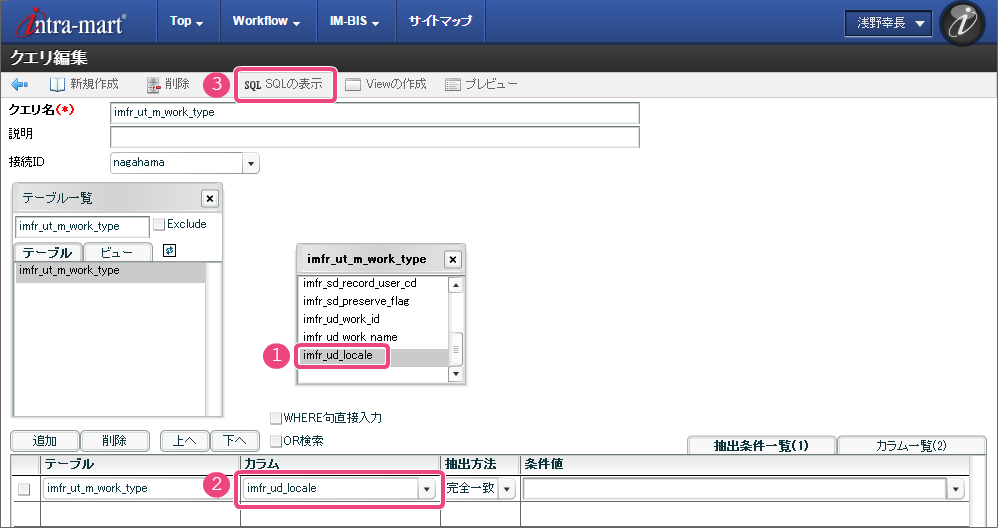Open the Workflow menu

[266, 22]
